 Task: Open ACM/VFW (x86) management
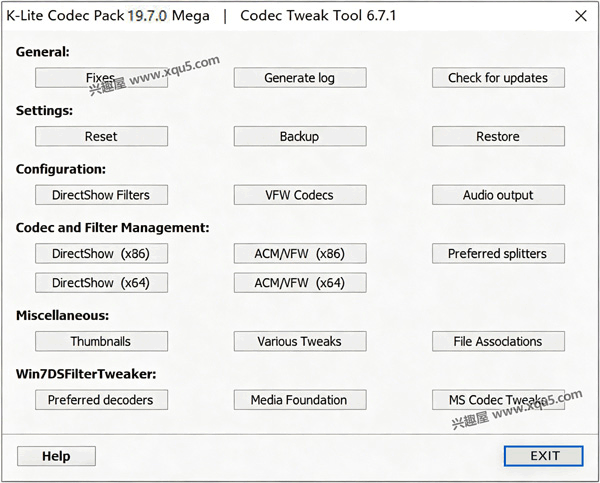tap(300, 253)
